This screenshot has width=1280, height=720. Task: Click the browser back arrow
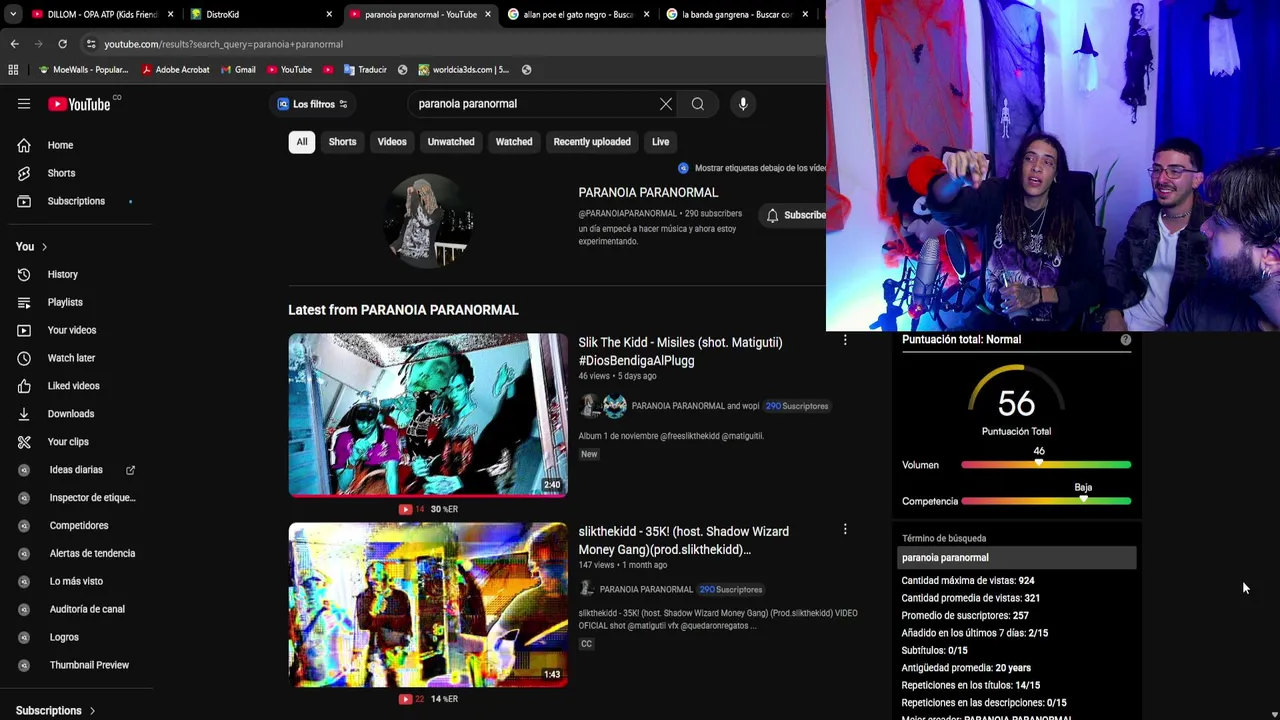[x=14, y=44]
